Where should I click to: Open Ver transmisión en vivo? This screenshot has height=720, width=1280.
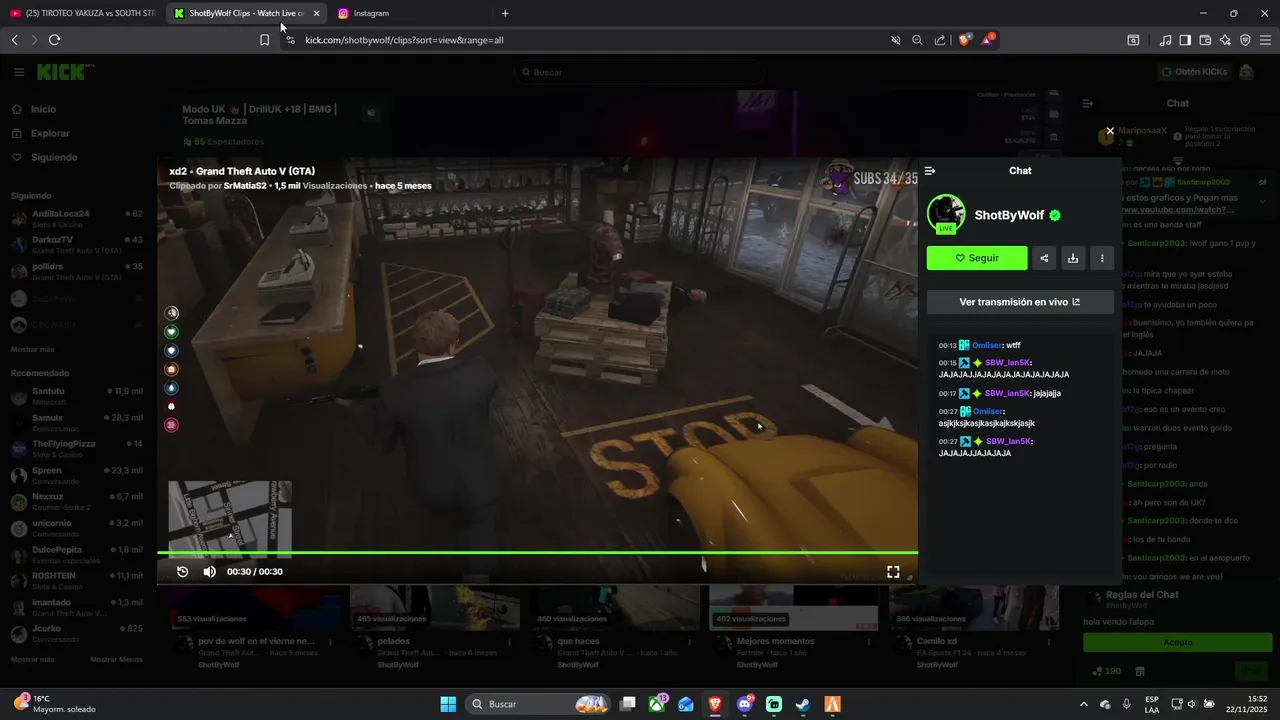(x=1020, y=302)
